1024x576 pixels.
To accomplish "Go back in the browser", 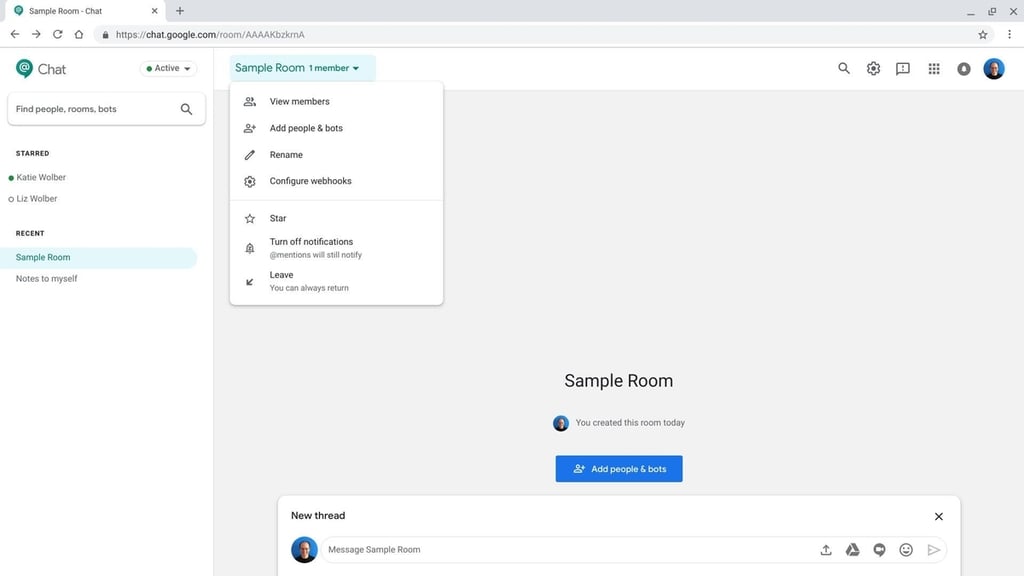I will point(14,35).
